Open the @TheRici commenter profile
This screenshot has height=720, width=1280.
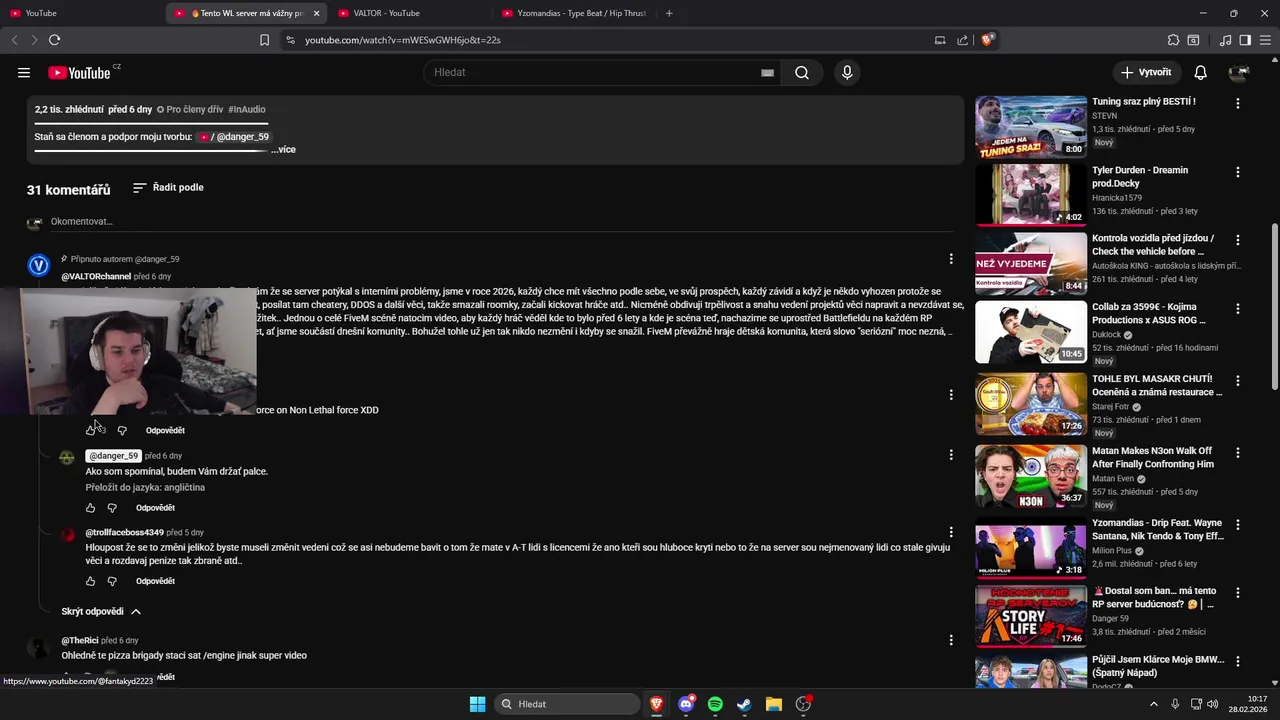(80, 640)
